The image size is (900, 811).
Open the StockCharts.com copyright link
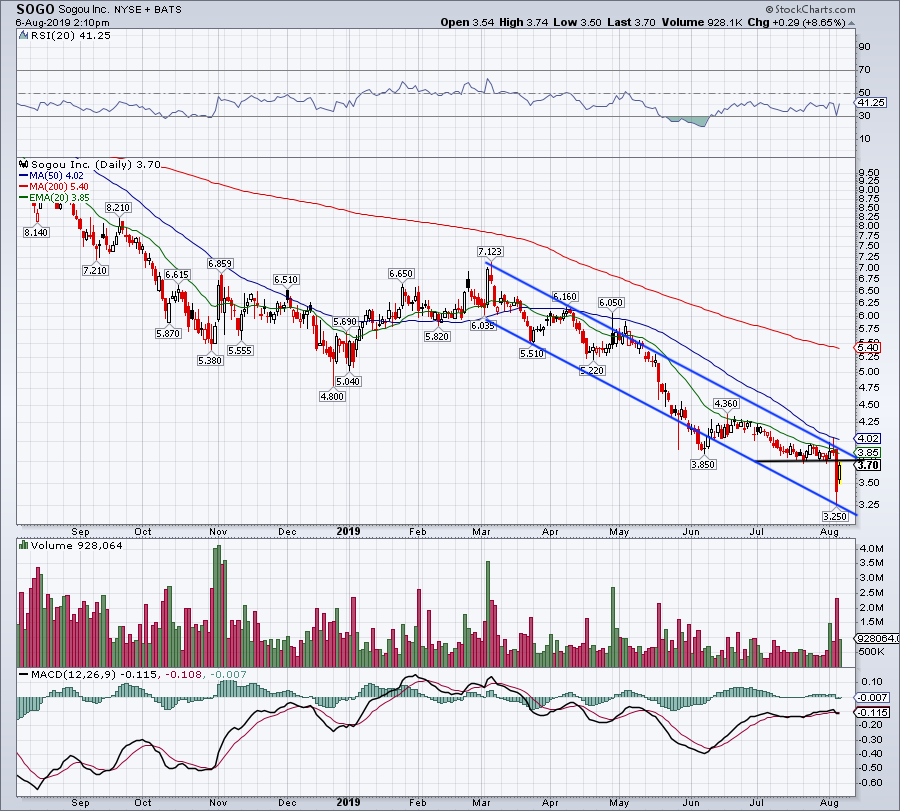(810, 9)
